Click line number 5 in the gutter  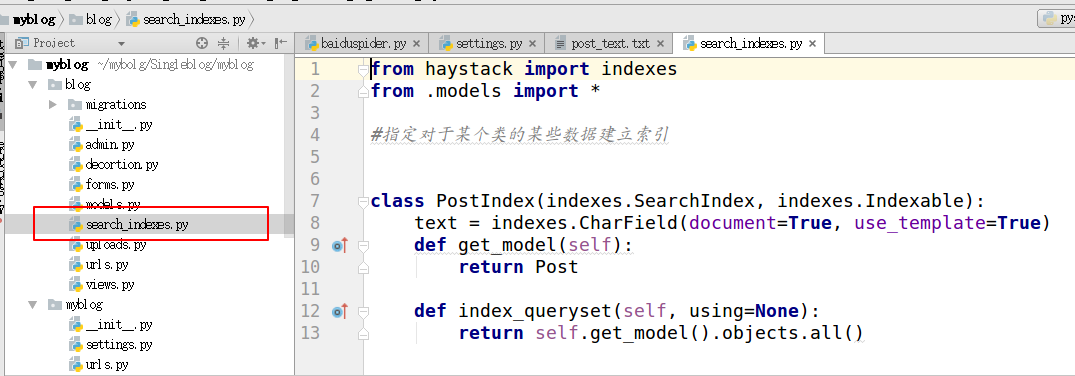coord(315,157)
